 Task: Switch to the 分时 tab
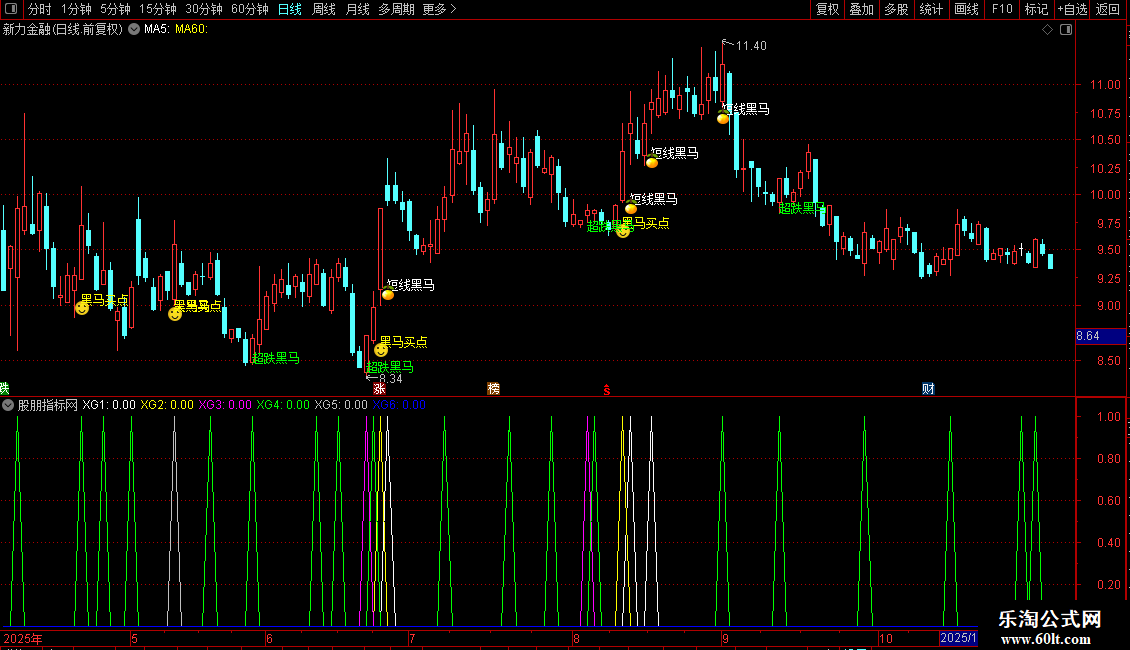[x=40, y=9]
